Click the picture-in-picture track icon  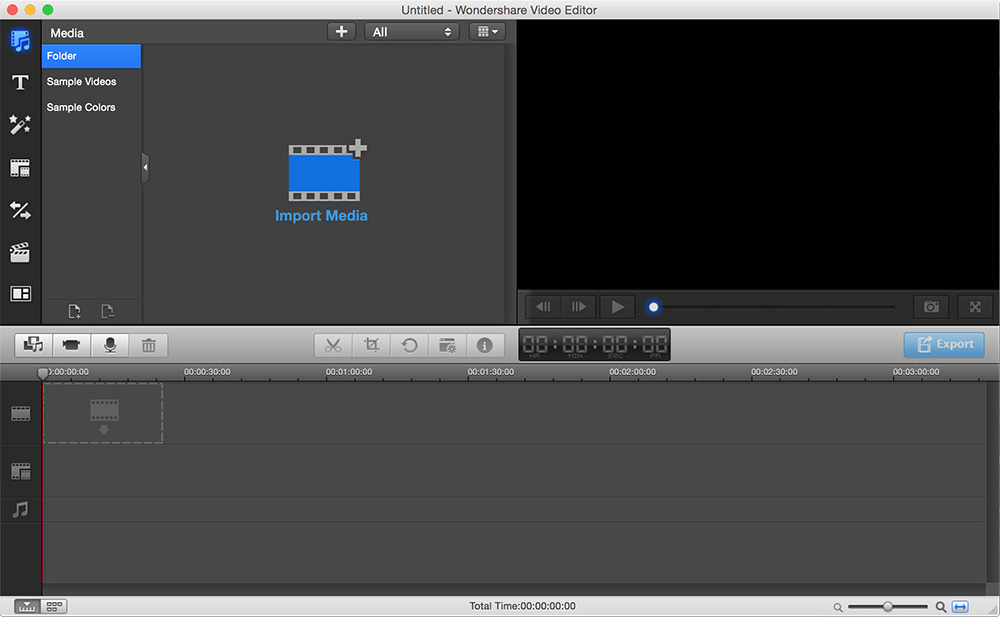20,472
